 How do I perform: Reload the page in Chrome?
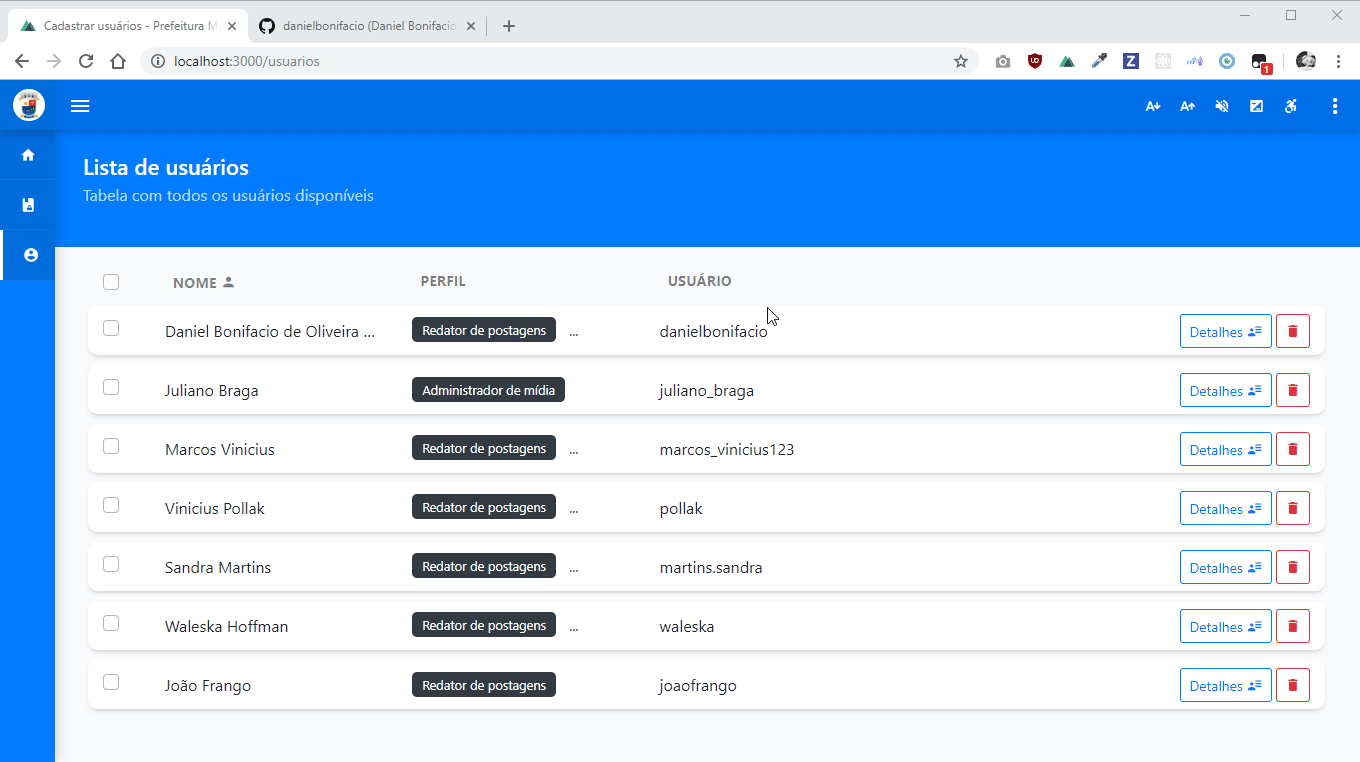(86, 61)
